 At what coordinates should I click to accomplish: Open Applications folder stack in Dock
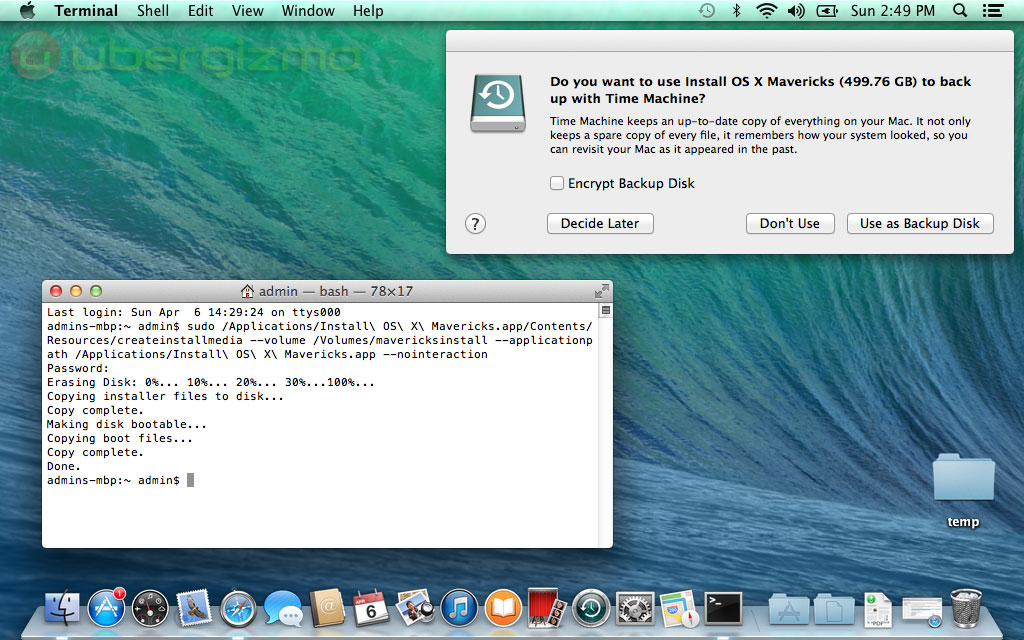pyautogui.click(x=789, y=609)
